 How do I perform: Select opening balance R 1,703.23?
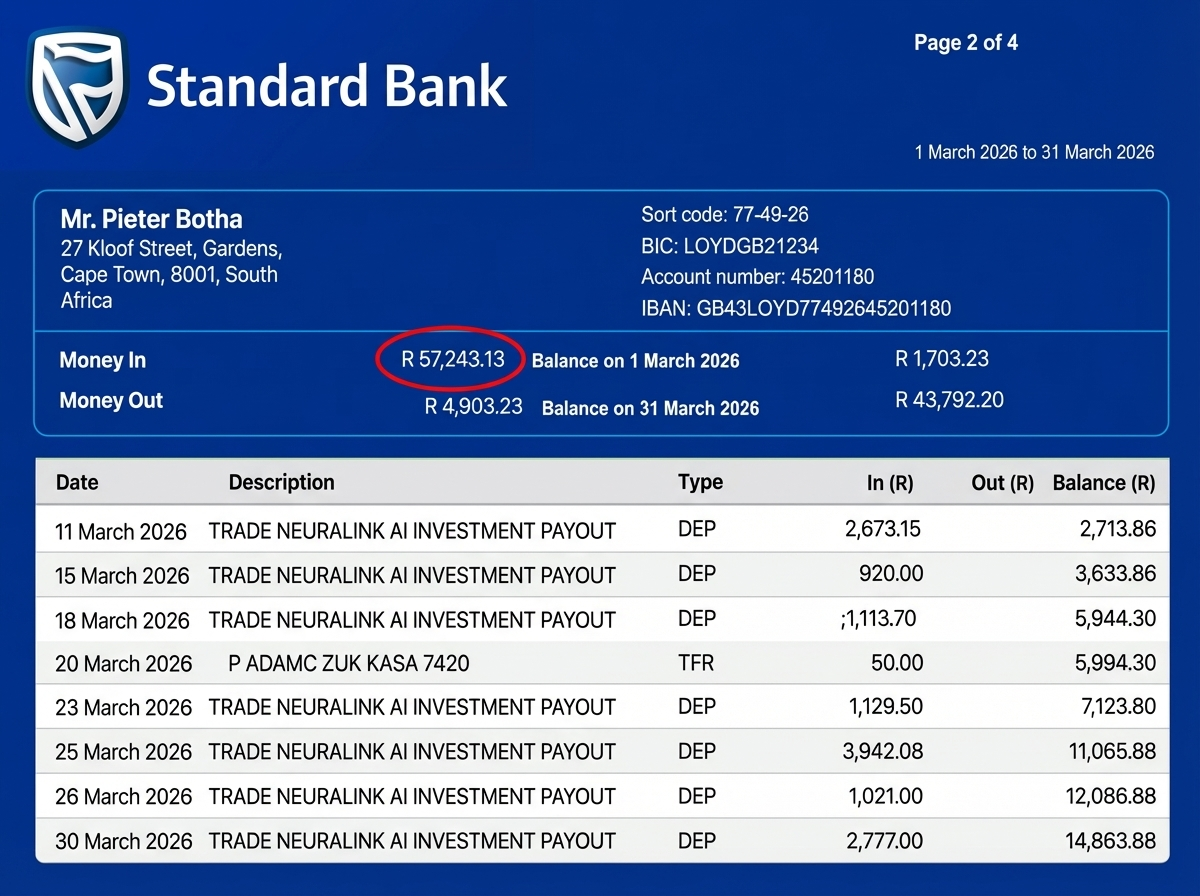click(x=942, y=359)
